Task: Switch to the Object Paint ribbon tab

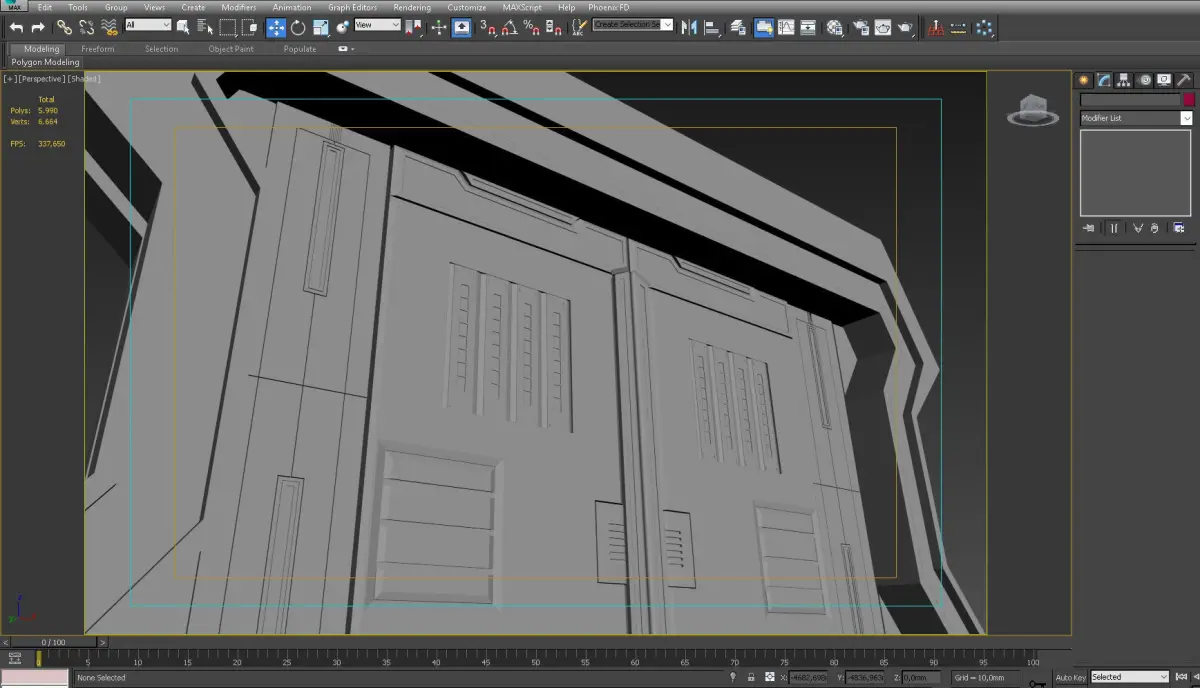Action: click(231, 49)
